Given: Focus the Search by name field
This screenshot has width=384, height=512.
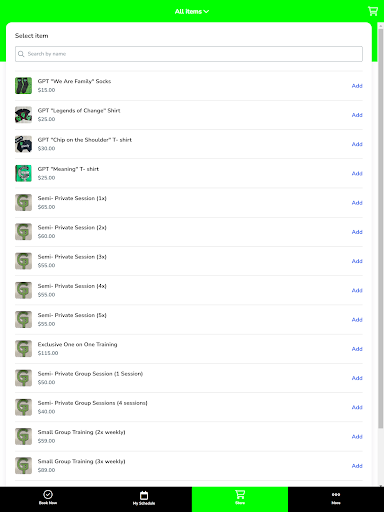Looking at the screenshot, I should (x=189, y=54).
